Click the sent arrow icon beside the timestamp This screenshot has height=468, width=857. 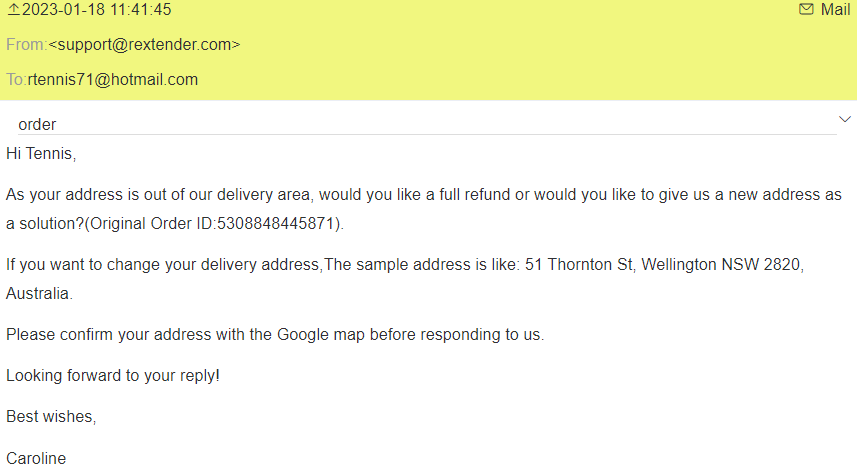tap(13, 10)
